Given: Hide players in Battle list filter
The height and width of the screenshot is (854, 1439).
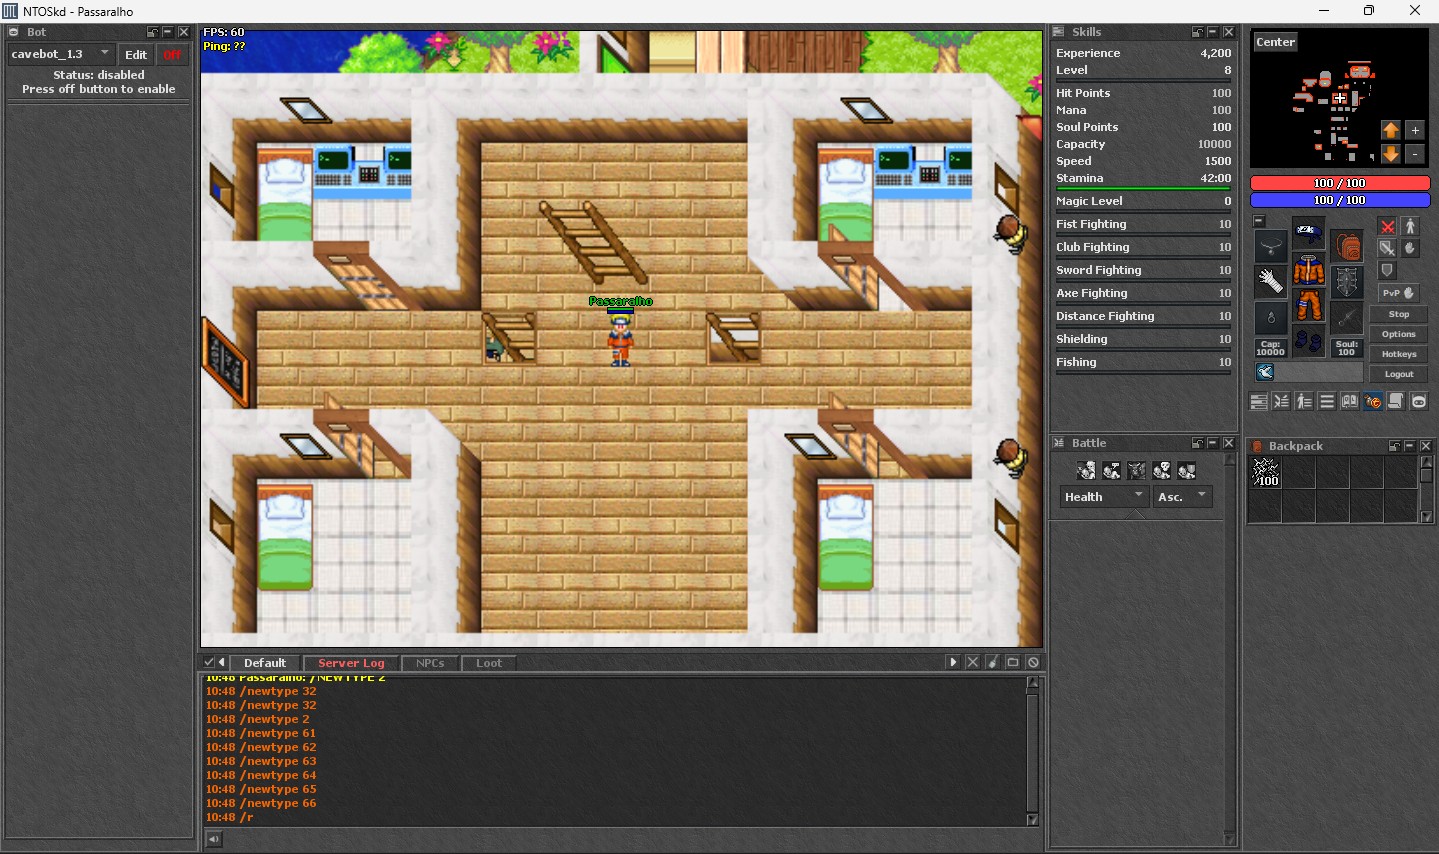Looking at the screenshot, I should click(x=1086, y=470).
